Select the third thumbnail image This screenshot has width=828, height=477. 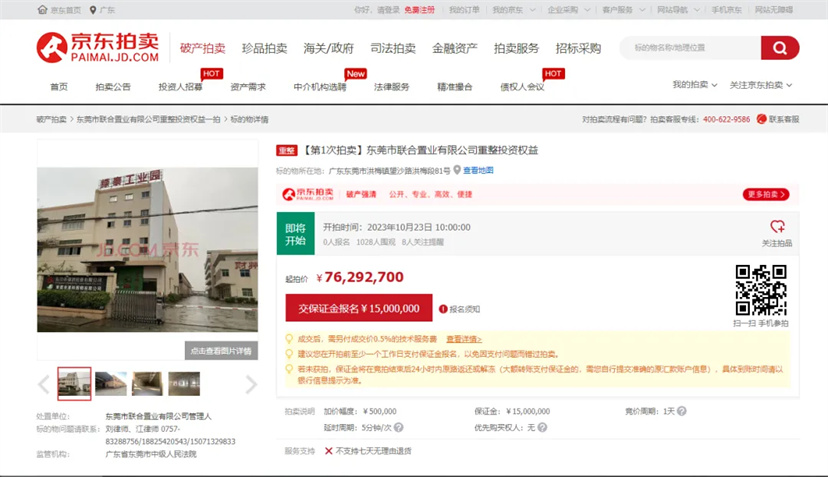pyautogui.click(x=147, y=384)
